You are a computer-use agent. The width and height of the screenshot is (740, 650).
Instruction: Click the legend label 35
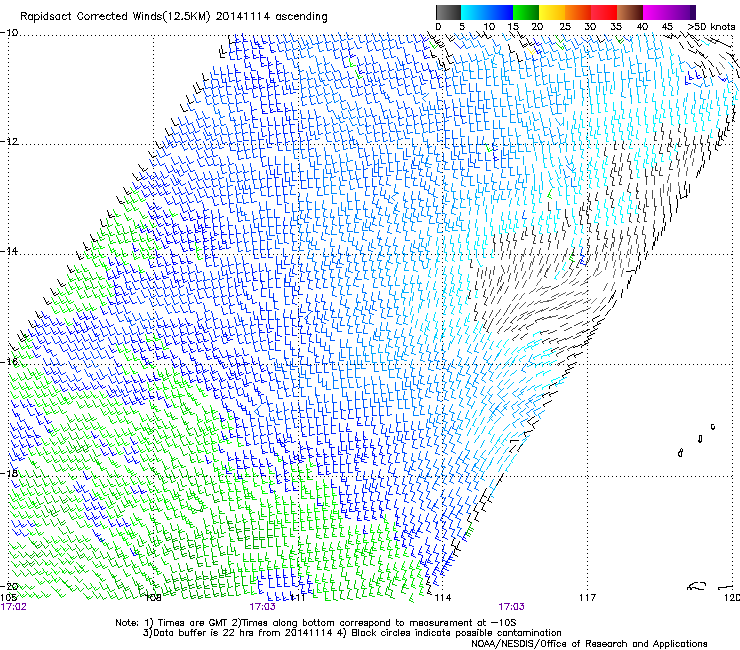[616, 27]
